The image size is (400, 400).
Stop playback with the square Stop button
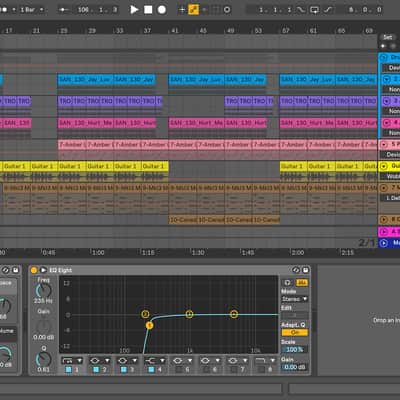coord(148,10)
